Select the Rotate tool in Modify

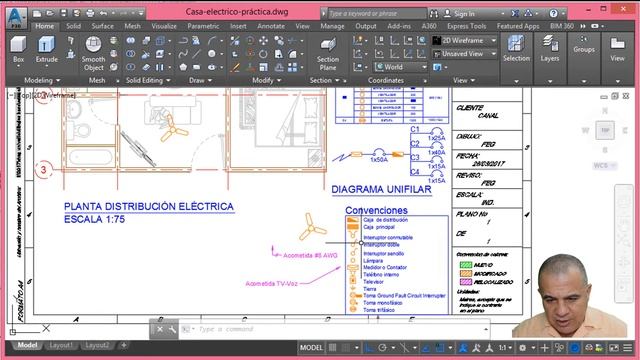tap(264, 53)
